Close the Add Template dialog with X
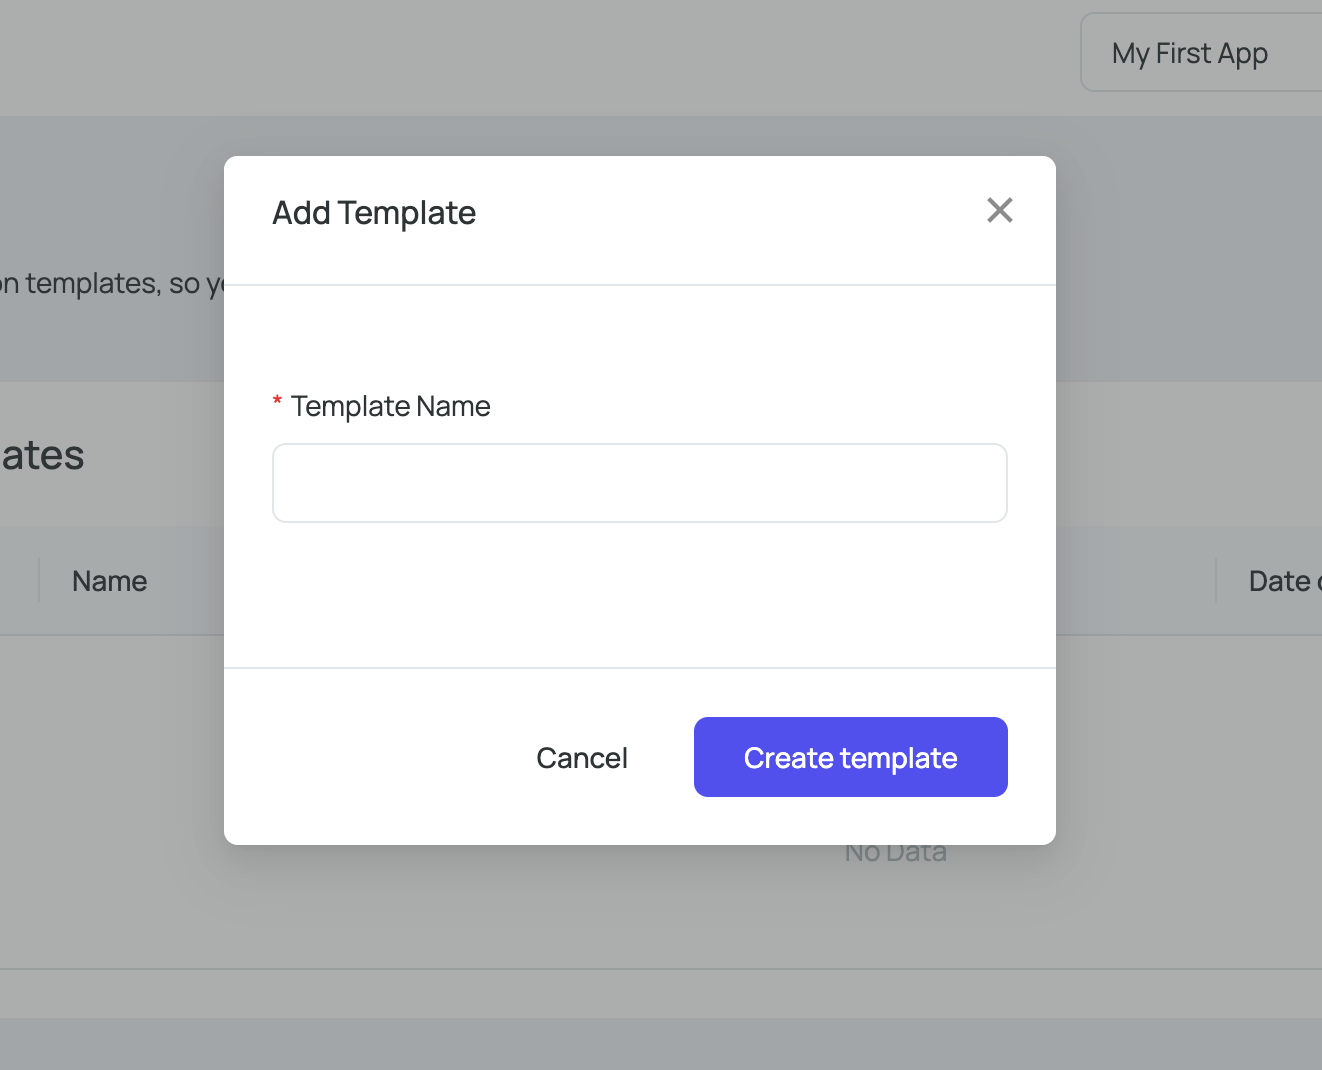The width and height of the screenshot is (1322, 1070). [999, 210]
